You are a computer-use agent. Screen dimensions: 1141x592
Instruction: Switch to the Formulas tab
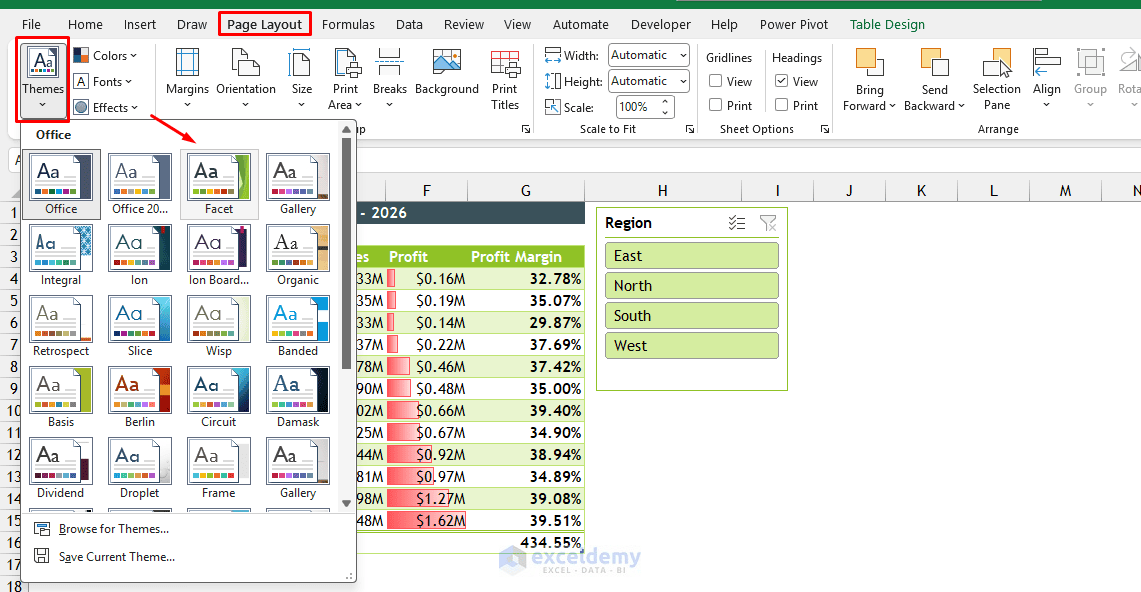pyautogui.click(x=349, y=25)
